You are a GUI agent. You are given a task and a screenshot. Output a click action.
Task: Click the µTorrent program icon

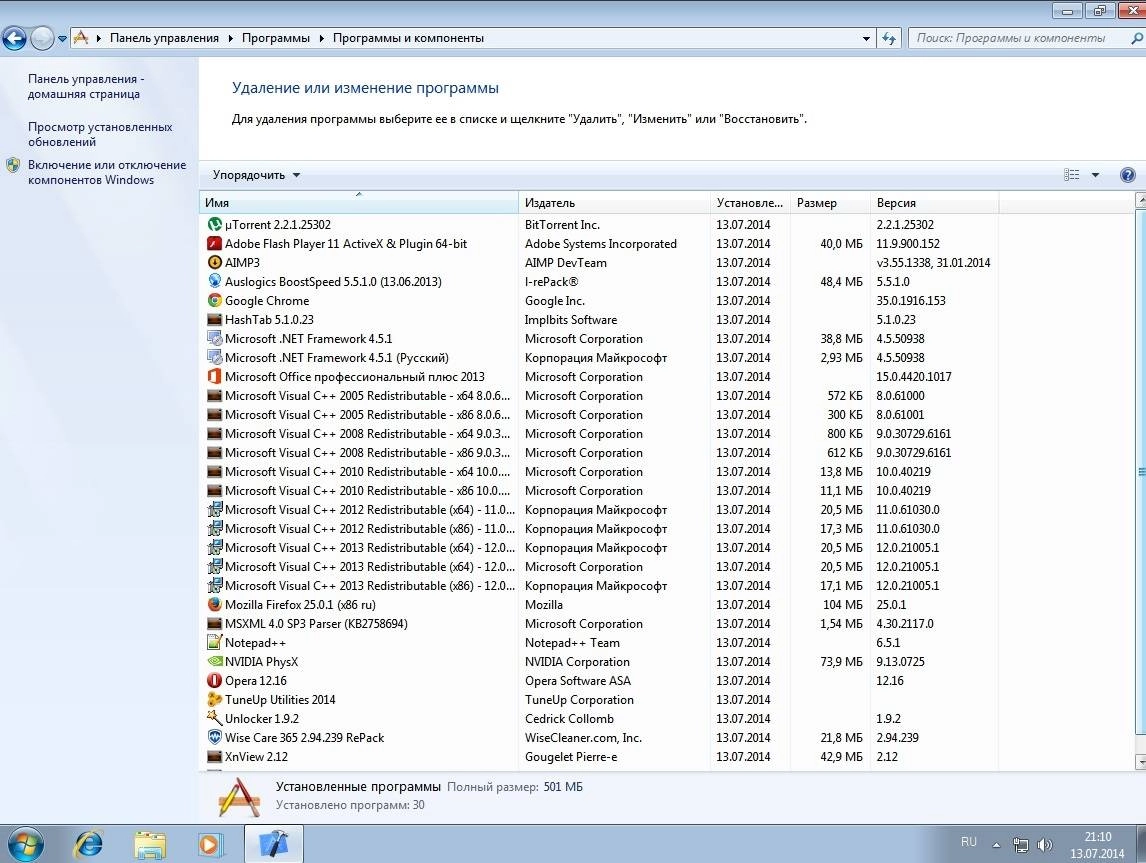pyautogui.click(x=214, y=224)
